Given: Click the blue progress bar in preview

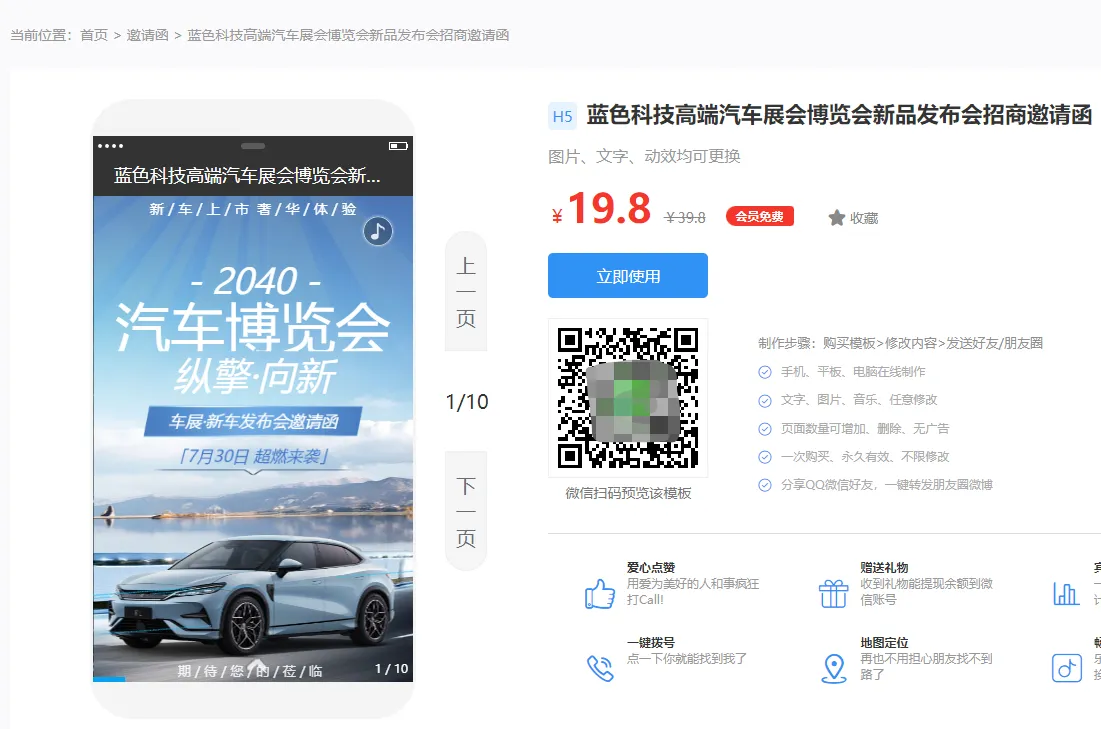Looking at the screenshot, I should (109, 679).
